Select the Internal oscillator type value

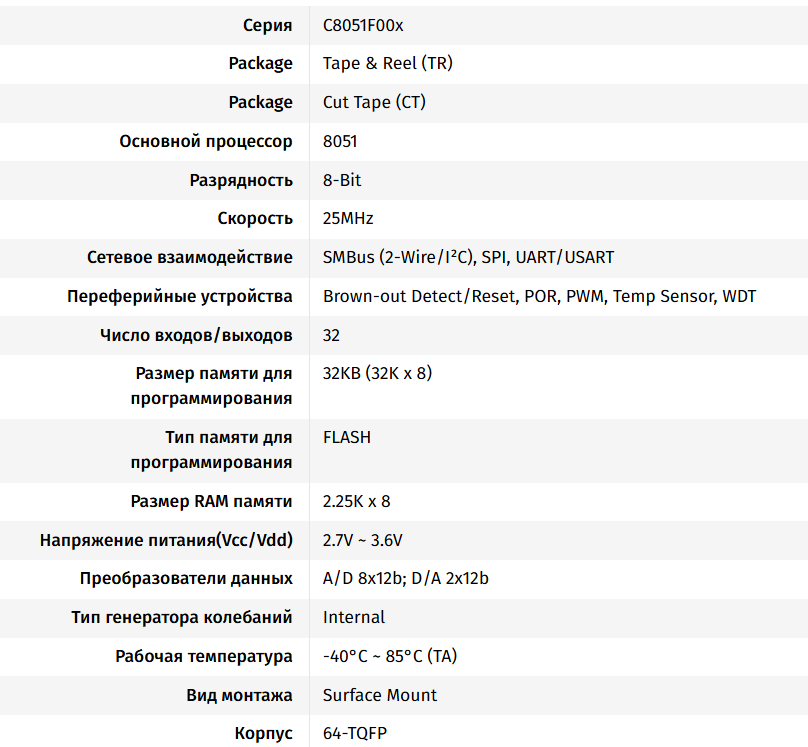[x=354, y=617]
